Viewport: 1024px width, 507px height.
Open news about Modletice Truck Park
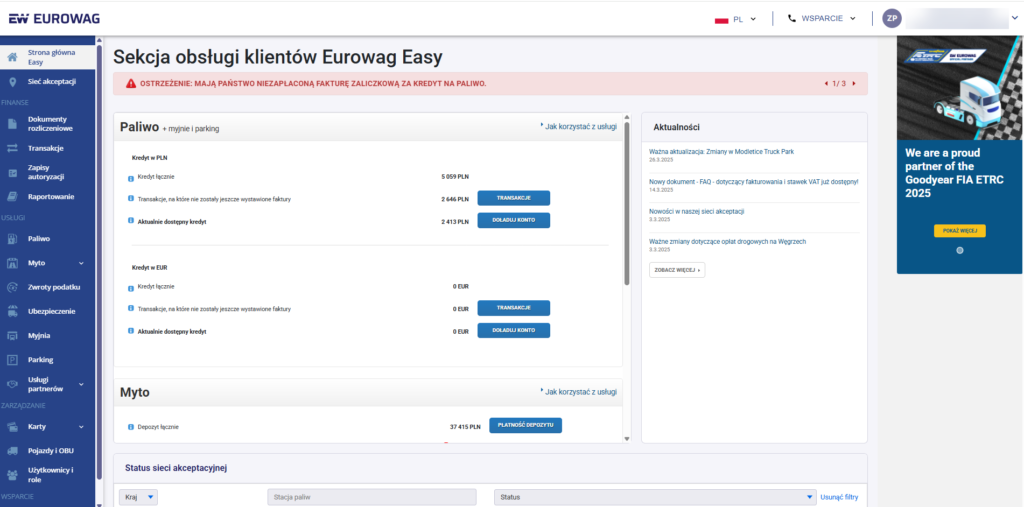click(722, 152)
